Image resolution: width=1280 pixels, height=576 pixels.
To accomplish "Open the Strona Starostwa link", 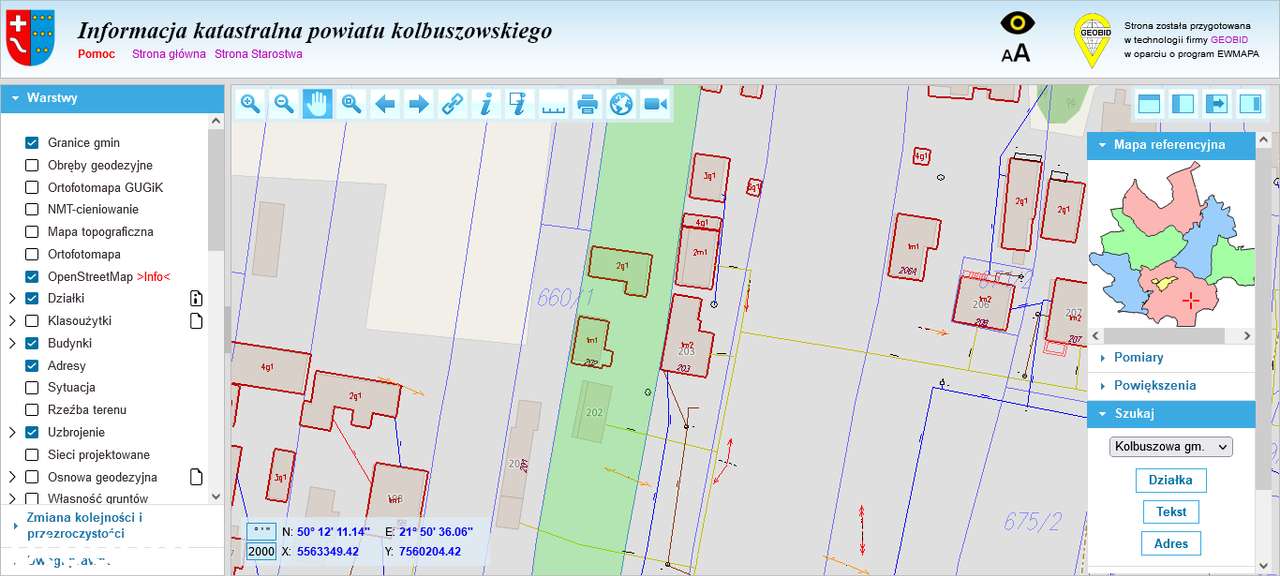I will pyautogui.click(x=258, y=54).
